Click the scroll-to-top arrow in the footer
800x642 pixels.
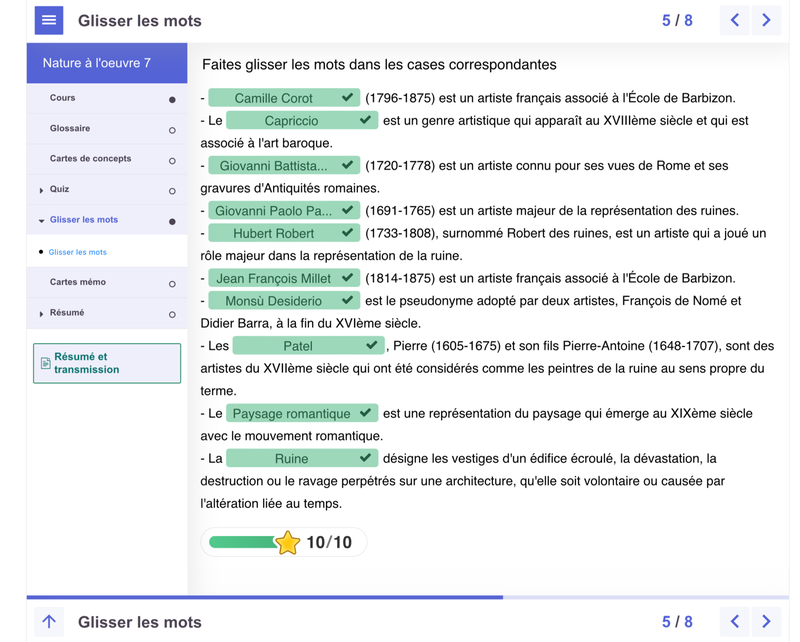[x=48, y=622]
